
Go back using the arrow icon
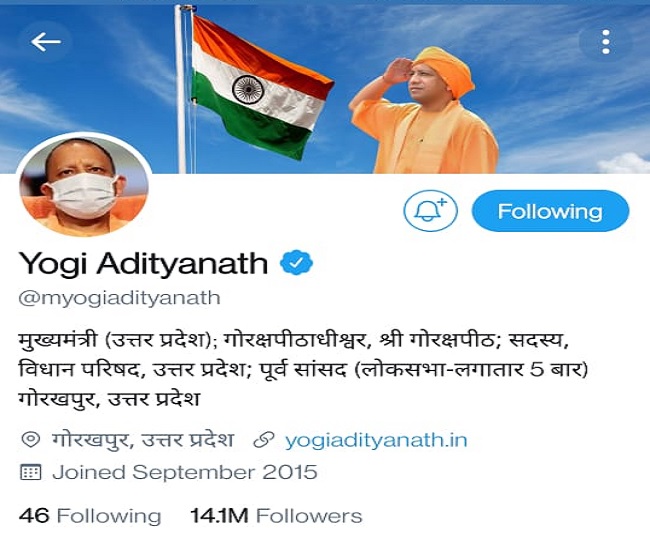pos(46,42)
